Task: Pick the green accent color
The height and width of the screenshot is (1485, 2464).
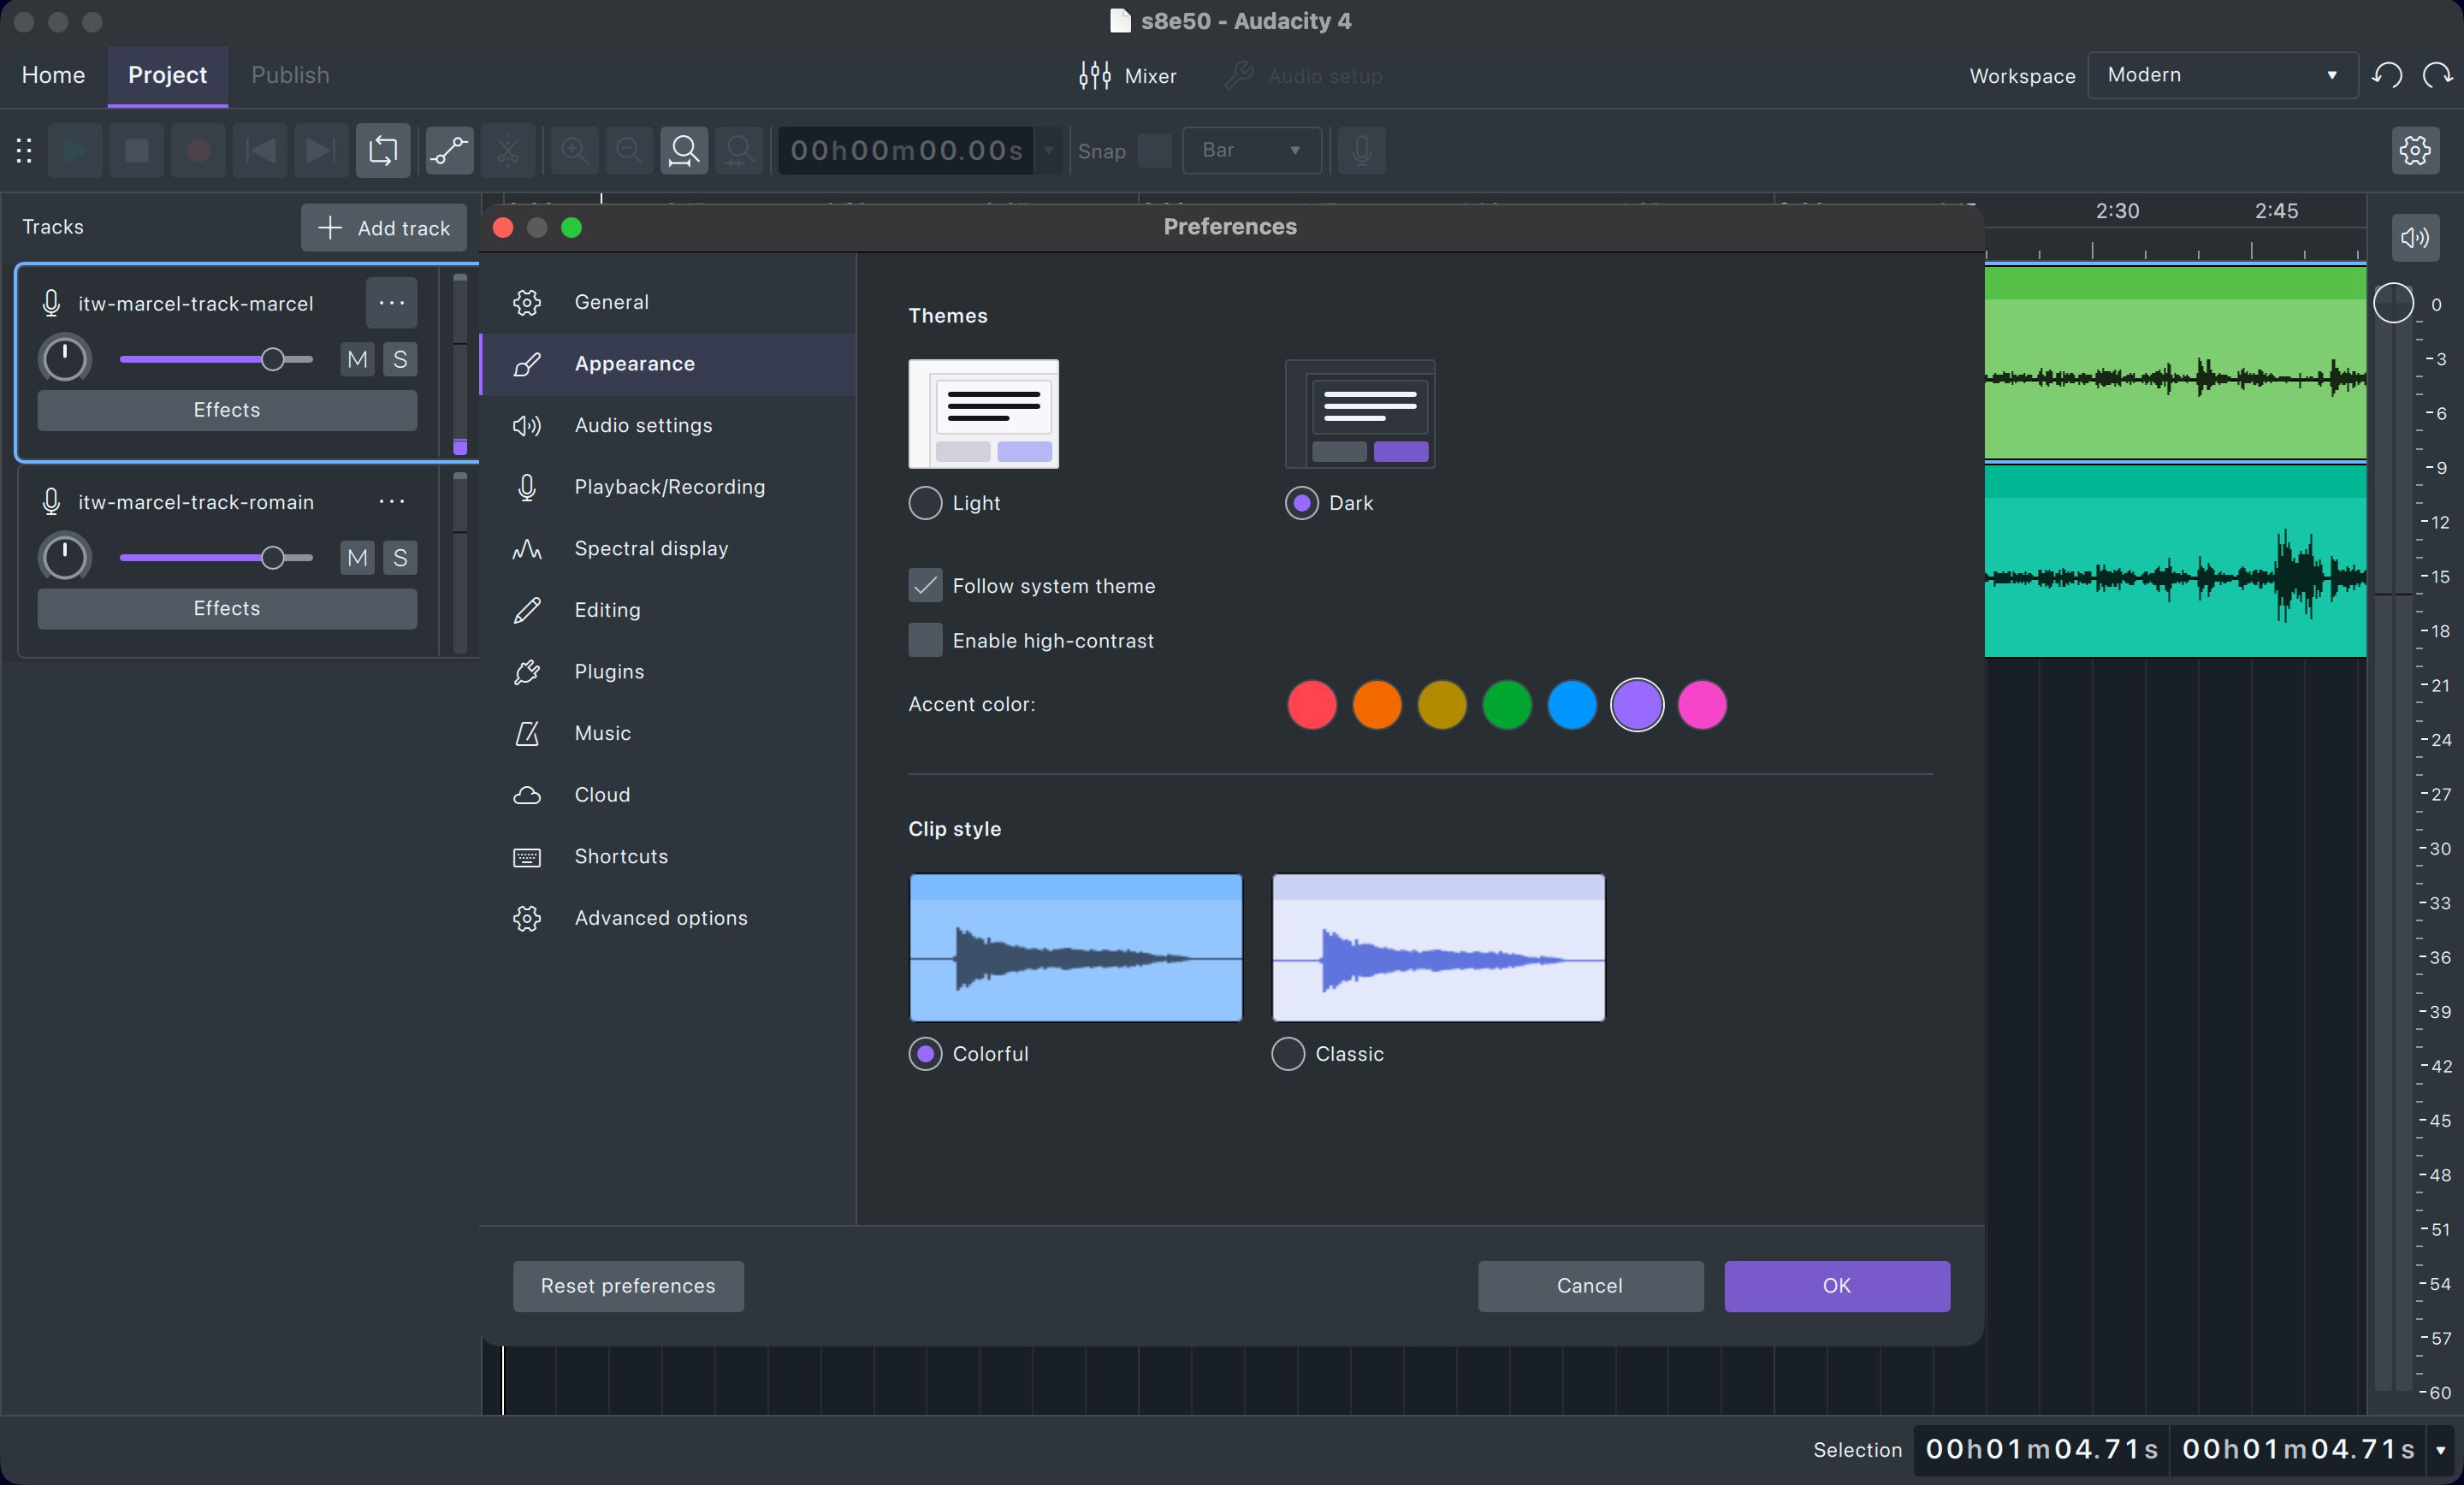Action: [x=1507, y=705]
